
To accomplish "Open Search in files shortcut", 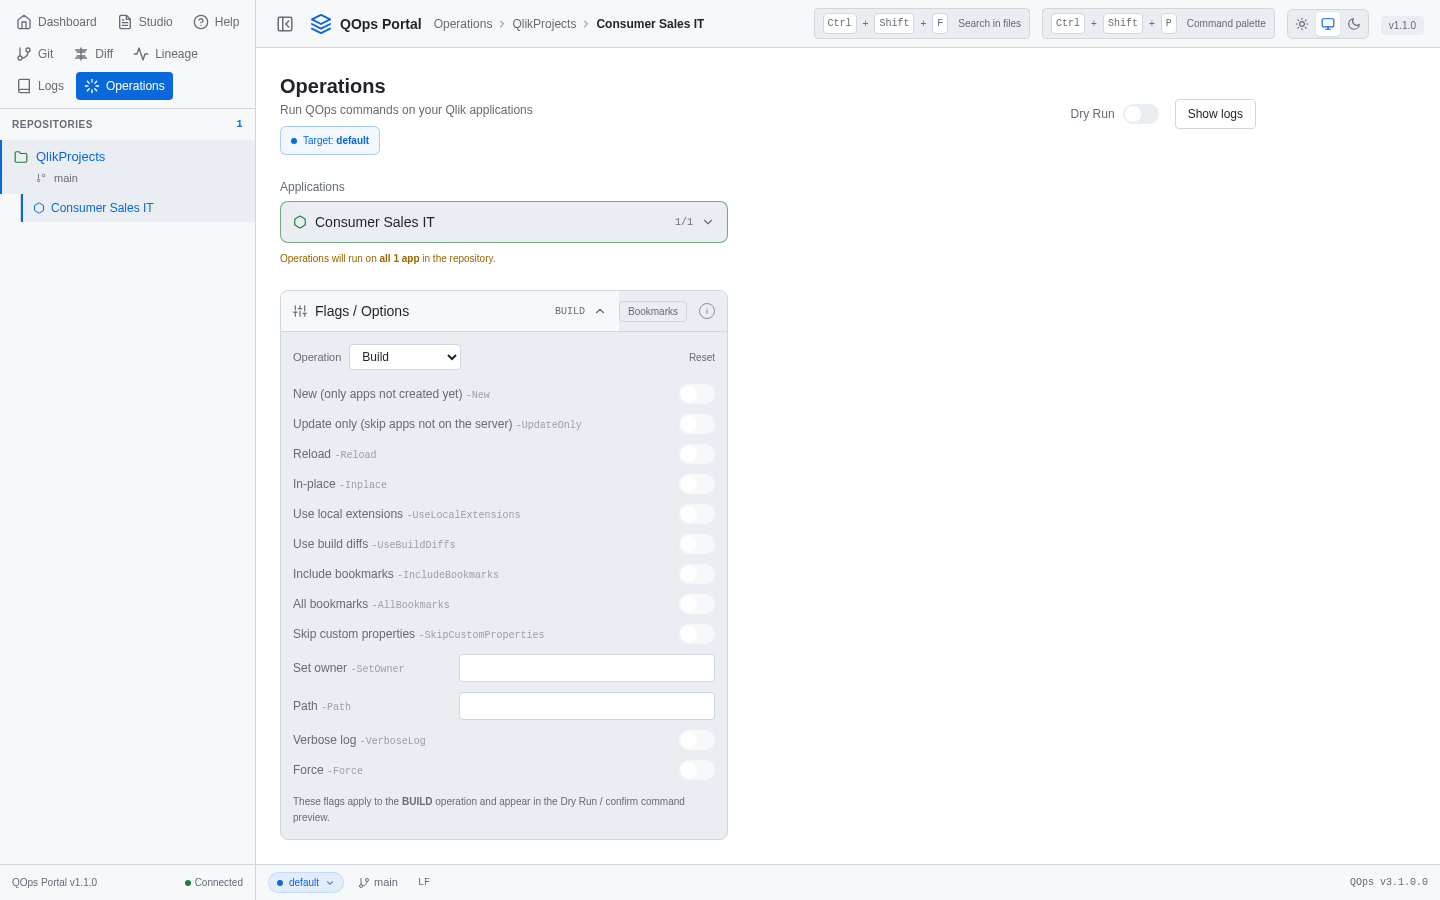I will (x=922, y=24).
